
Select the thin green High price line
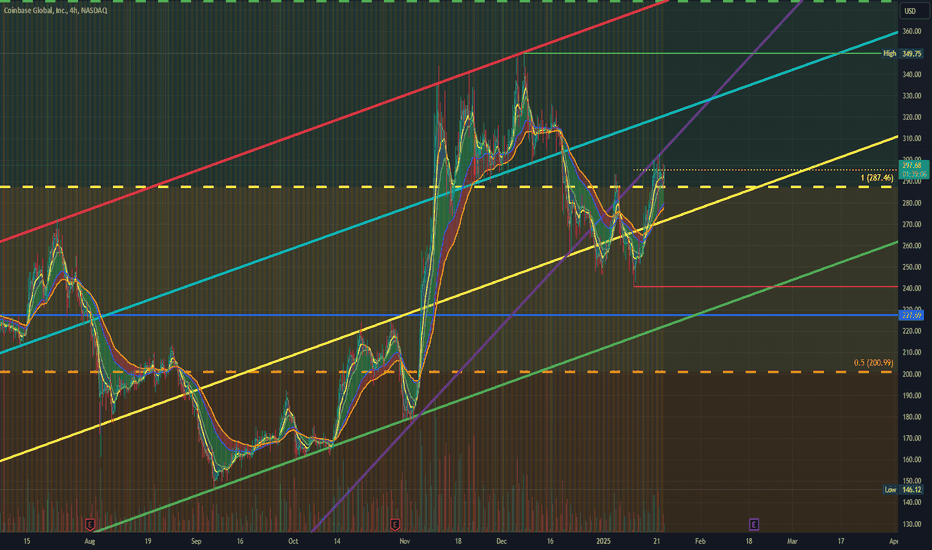(701, 54)
